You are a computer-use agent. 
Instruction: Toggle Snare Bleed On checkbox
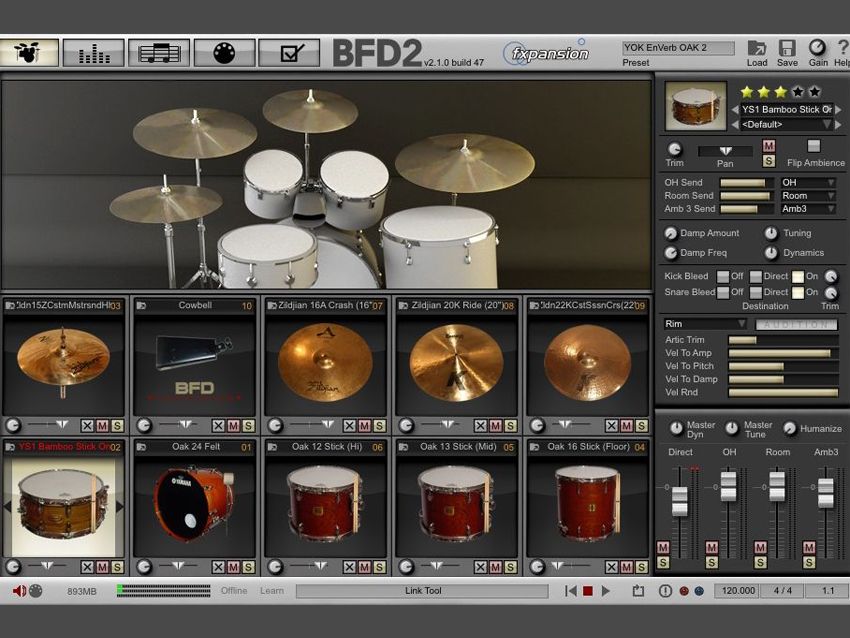tap(797, 292)
